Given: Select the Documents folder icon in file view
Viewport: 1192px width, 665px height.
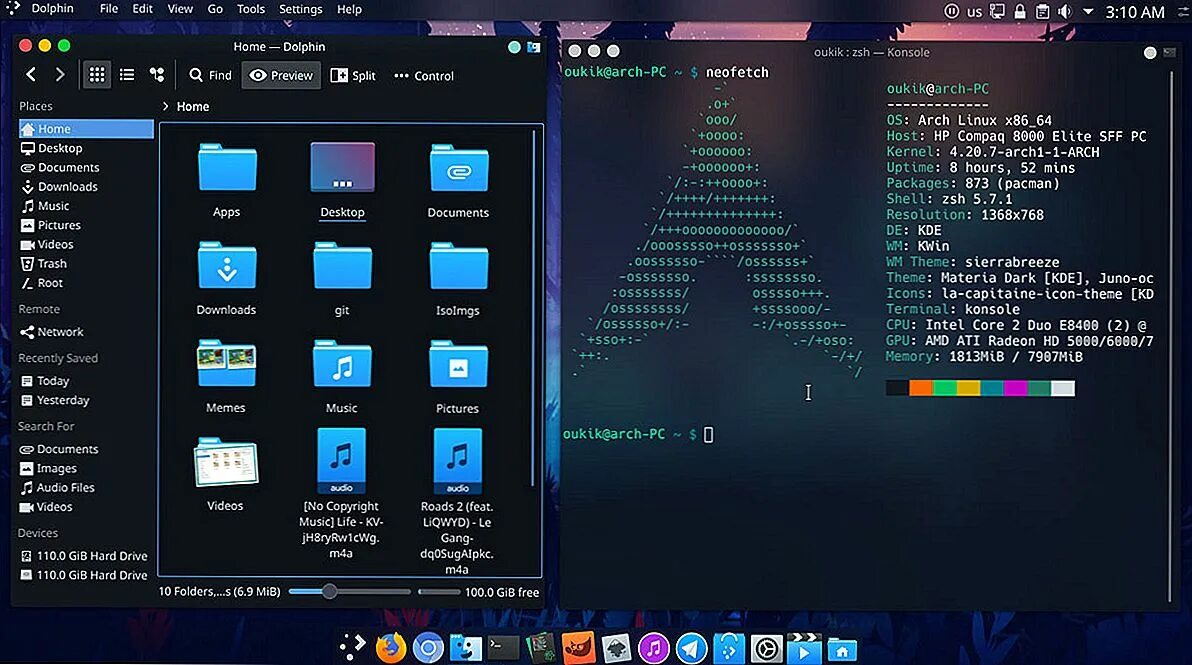Looking at the screenshot, I should (458, 169).
